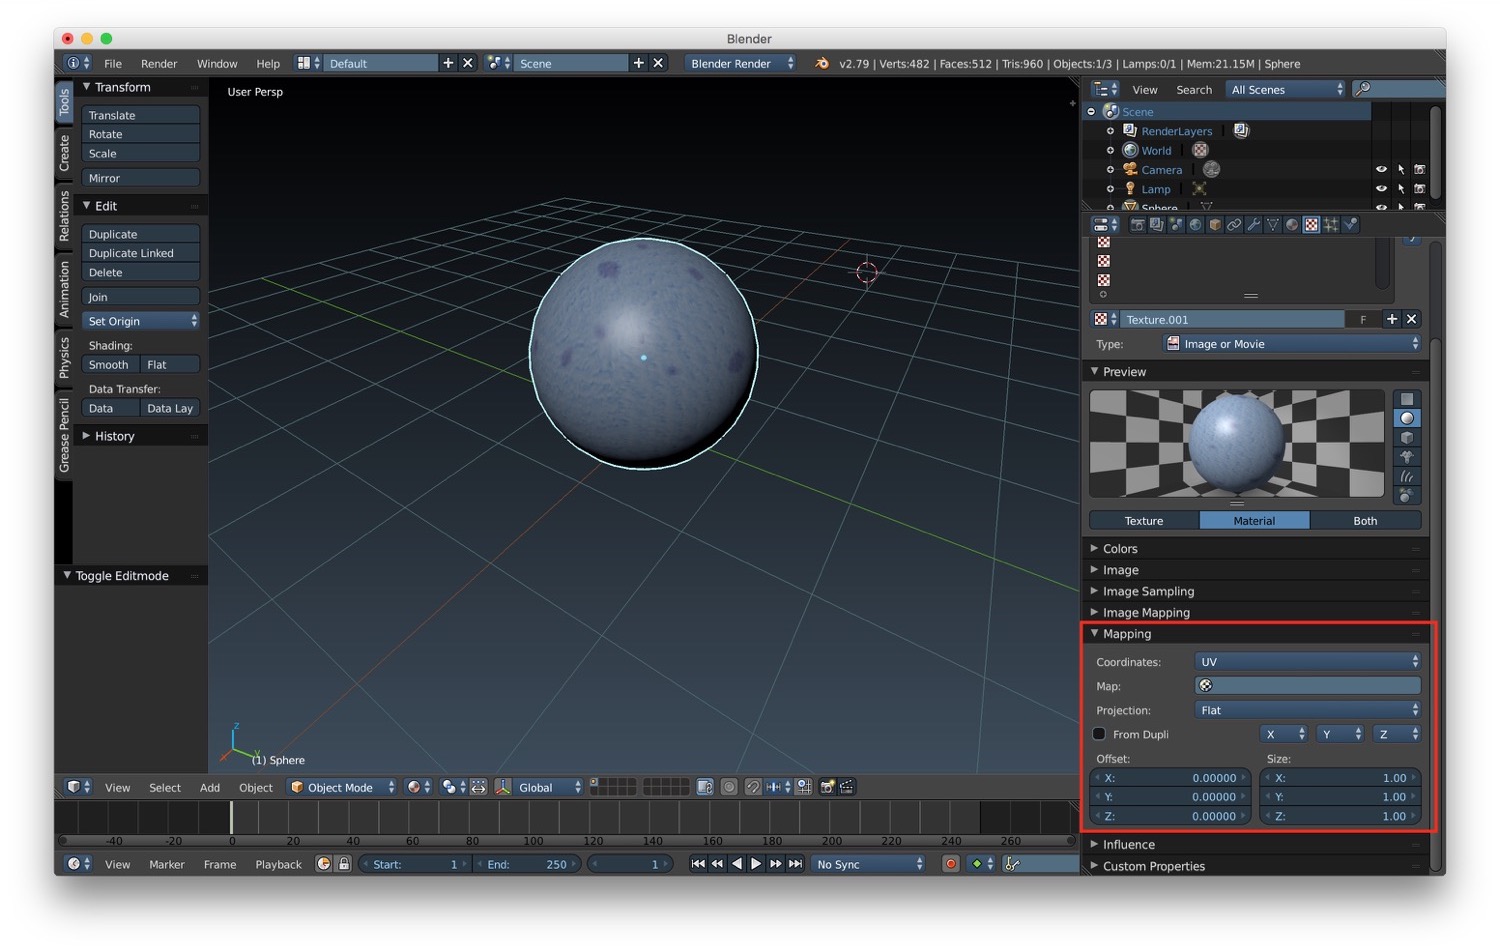Toggle preview range clock icon in timeline
Screen dimensions: 1500x950
324,864
